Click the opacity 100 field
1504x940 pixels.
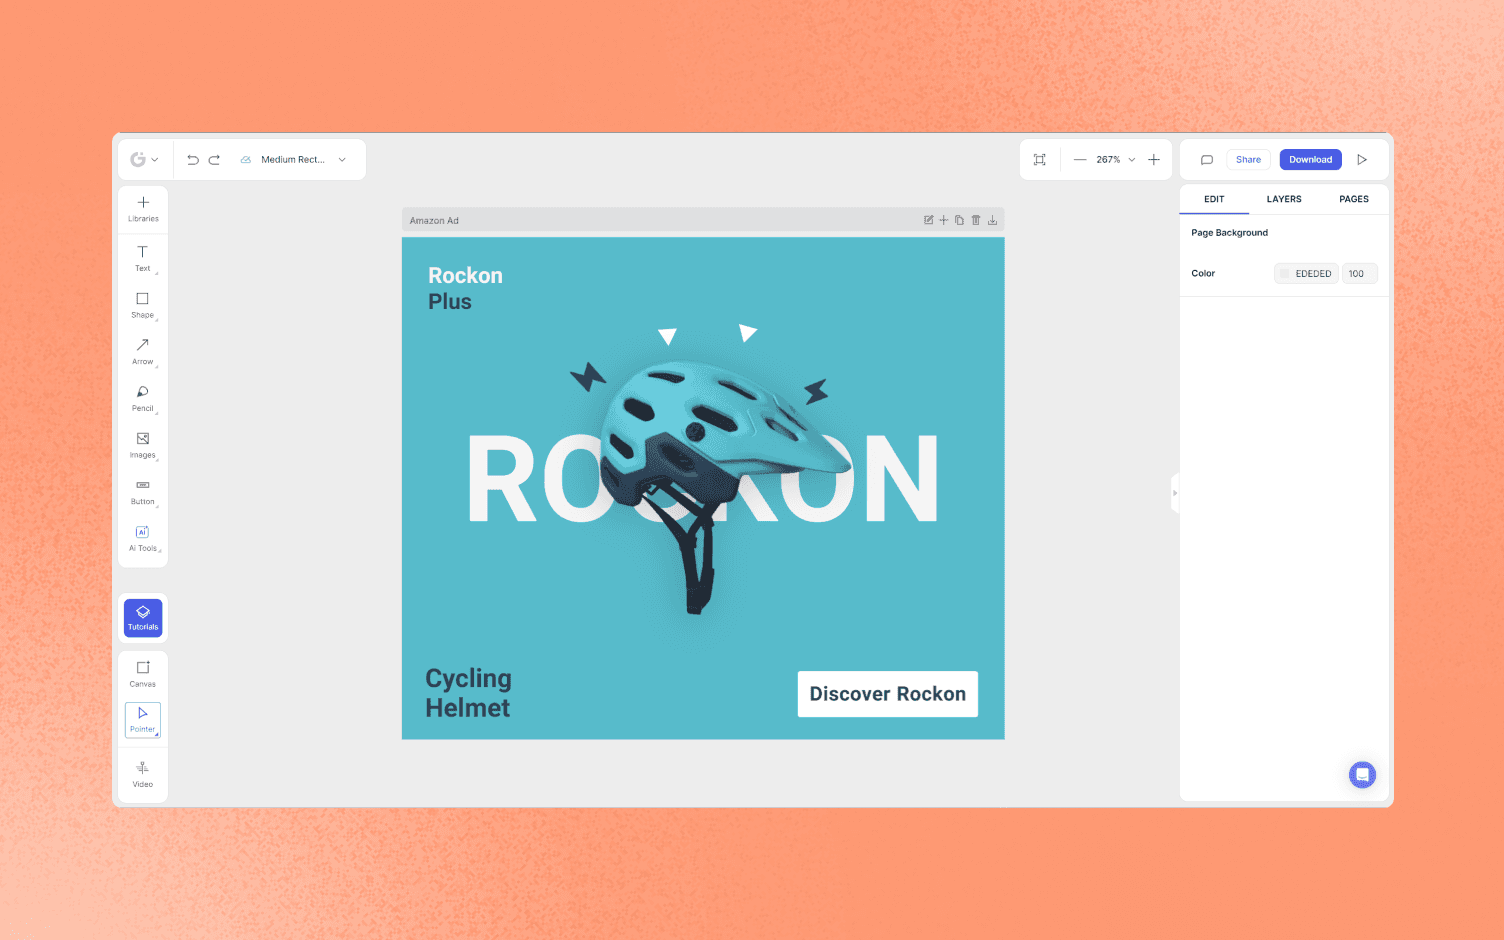(x=1360, y=274)
